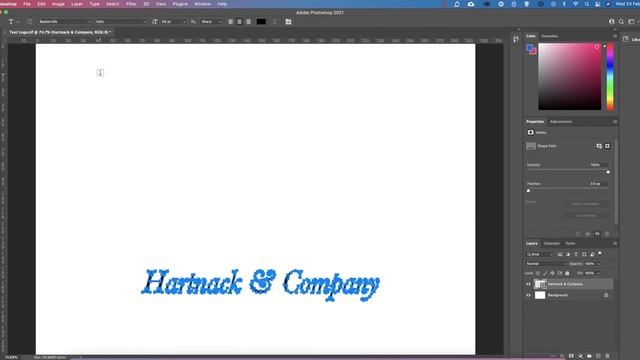
Task: Open the font style dropdown
Action: tap(120, 22)
